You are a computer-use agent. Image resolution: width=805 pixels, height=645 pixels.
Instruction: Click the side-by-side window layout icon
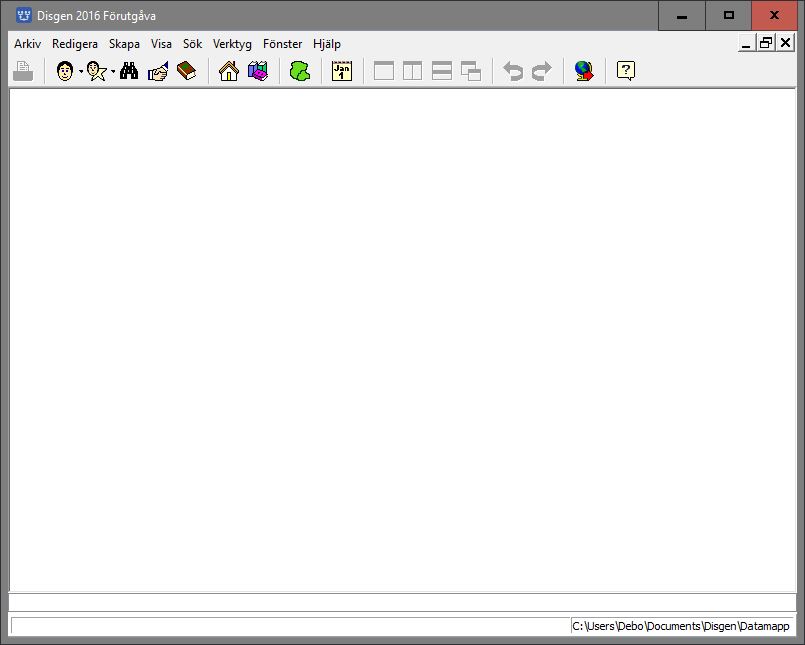pos(413,71)
